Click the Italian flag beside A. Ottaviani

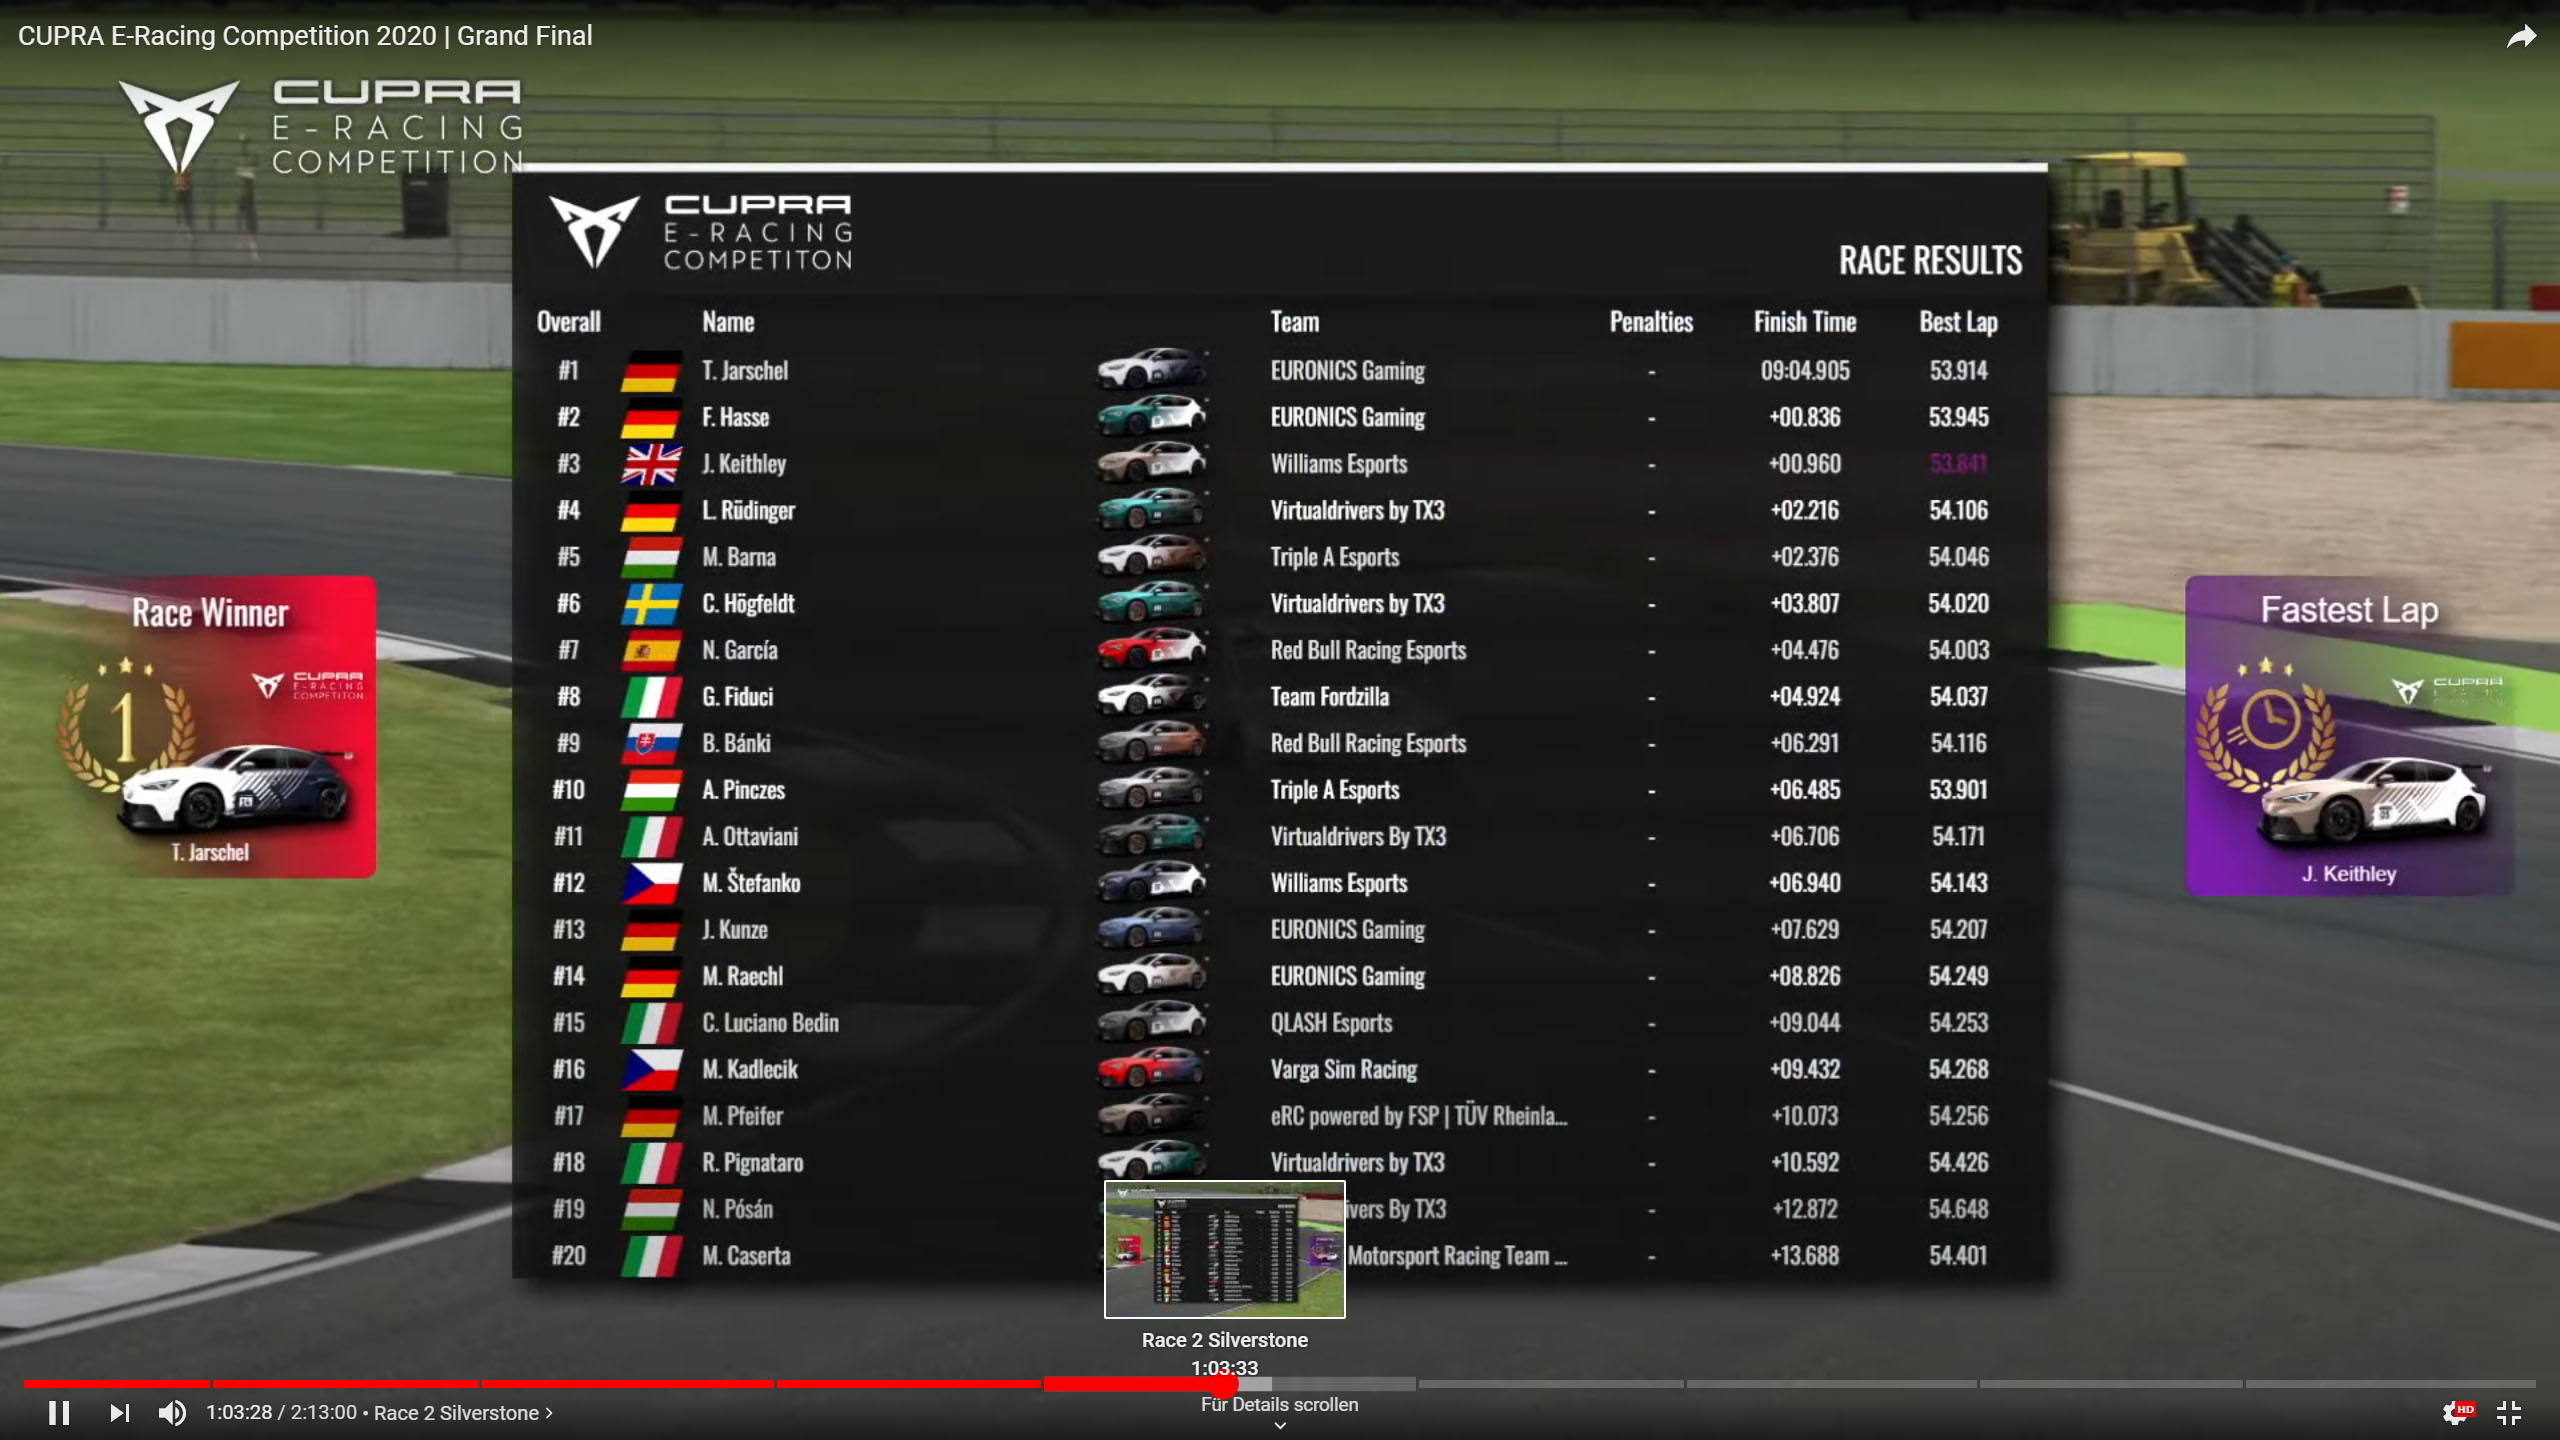tap(651, 837)
